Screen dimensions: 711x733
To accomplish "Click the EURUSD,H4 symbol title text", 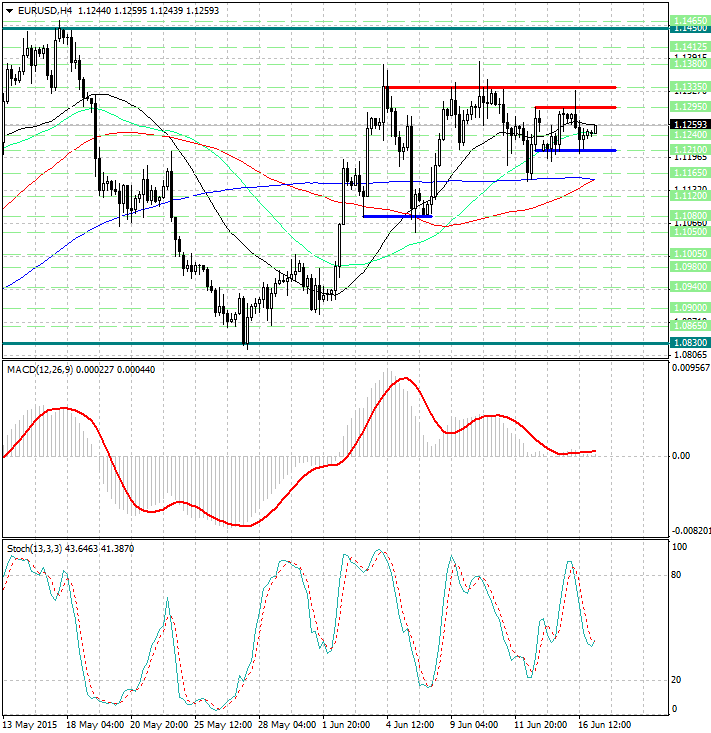I will [x=44, y=11].
